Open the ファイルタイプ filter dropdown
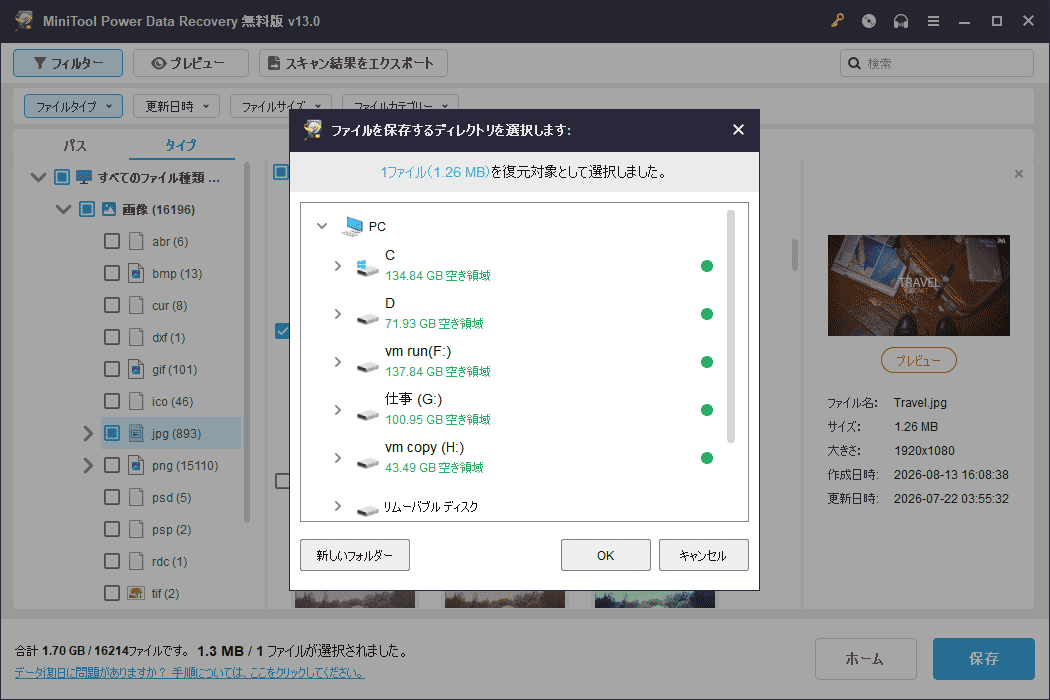1050x700 pixels. coord(74,106)
